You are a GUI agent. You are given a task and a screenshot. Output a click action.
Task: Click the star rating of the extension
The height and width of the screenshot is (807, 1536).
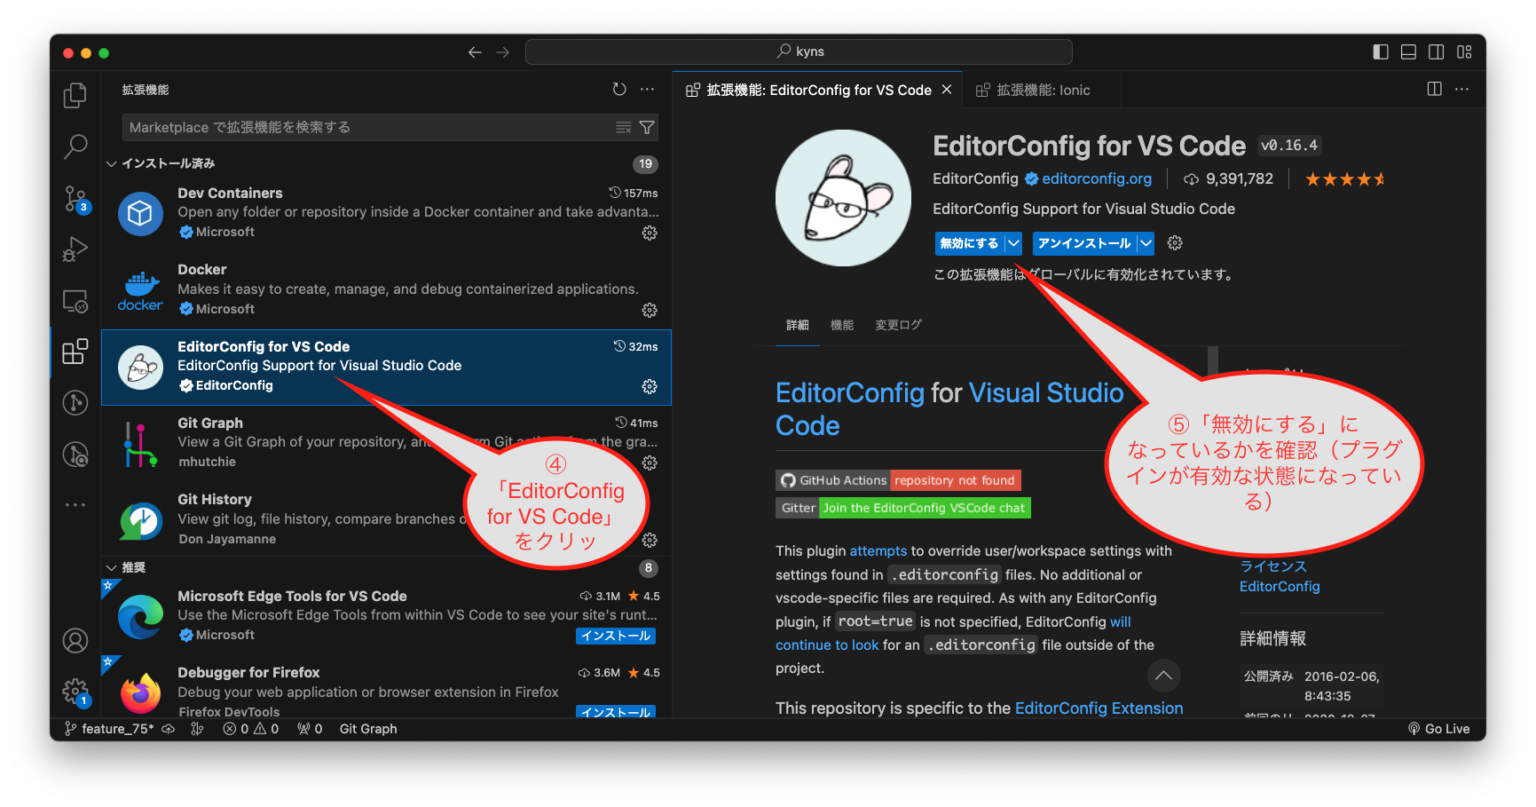pos(1345,179)
